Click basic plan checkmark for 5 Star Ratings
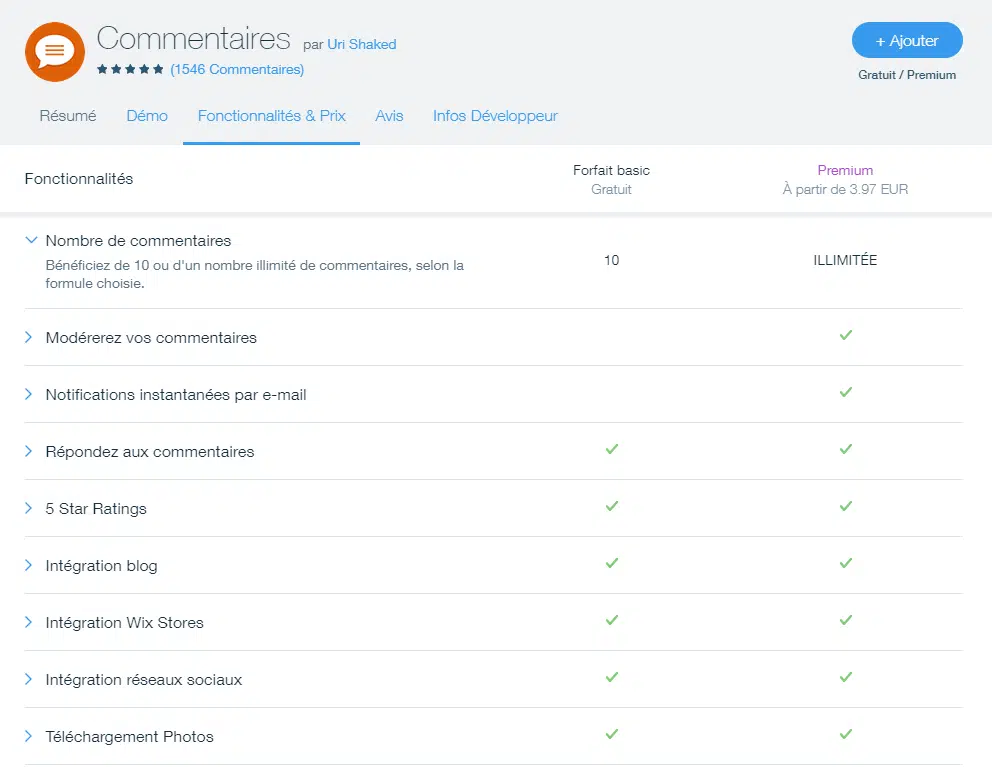Screen dimensions: 992x767 (x=612, y=506)
